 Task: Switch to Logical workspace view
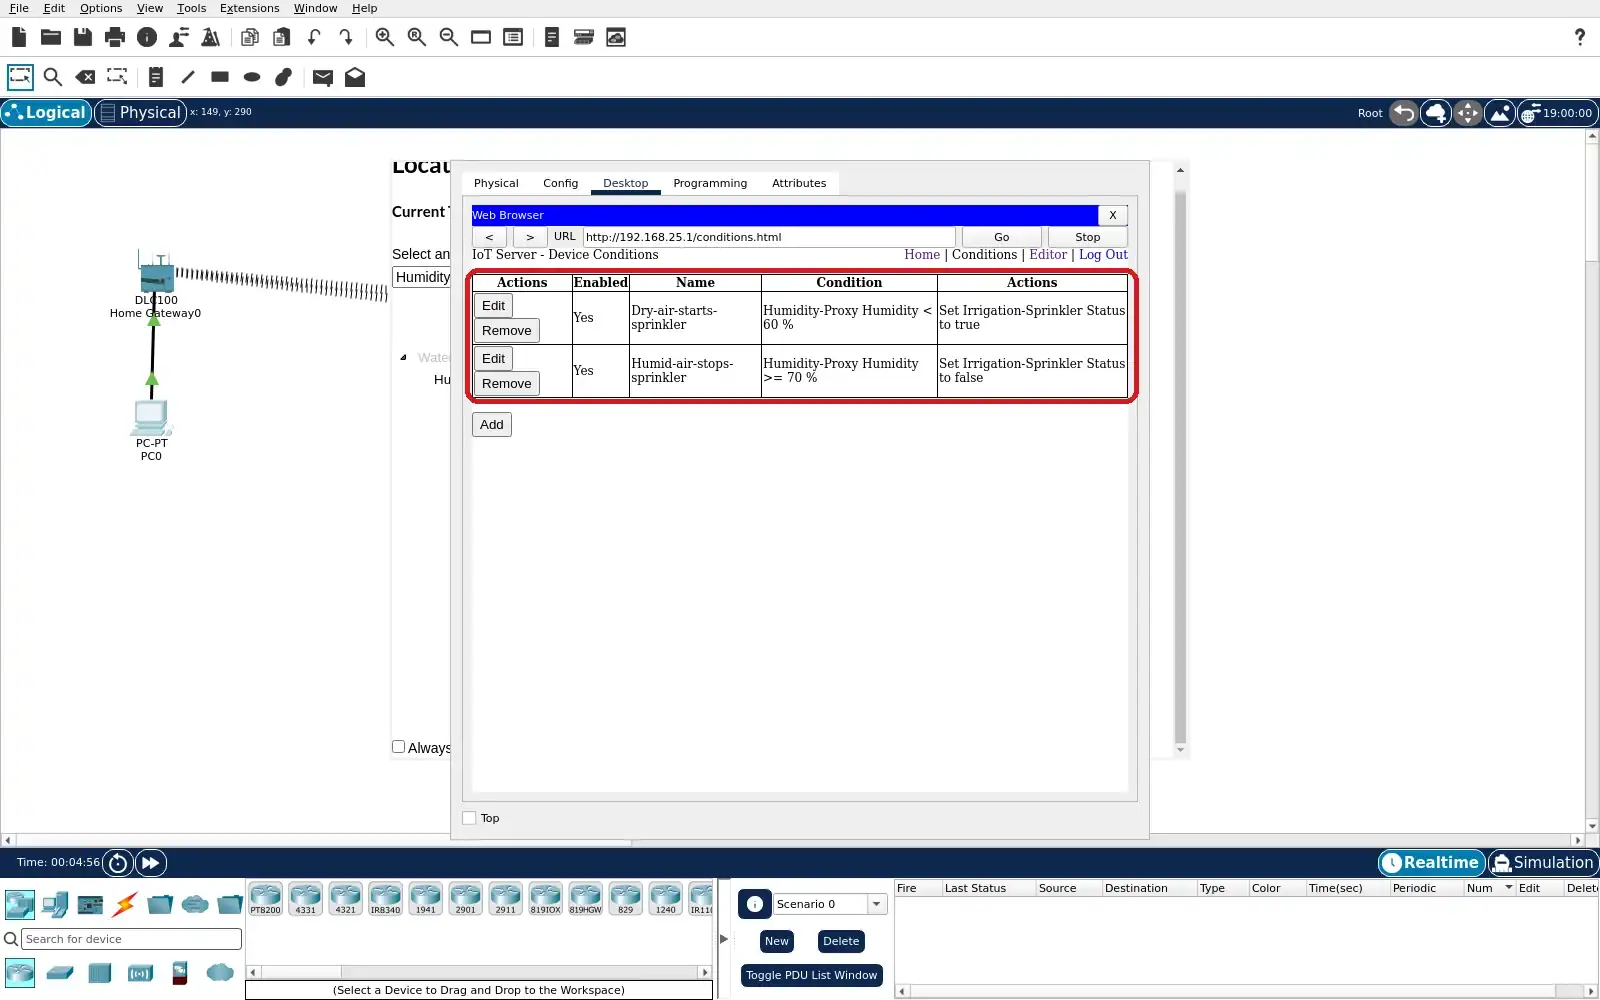[x=46, y=113]
